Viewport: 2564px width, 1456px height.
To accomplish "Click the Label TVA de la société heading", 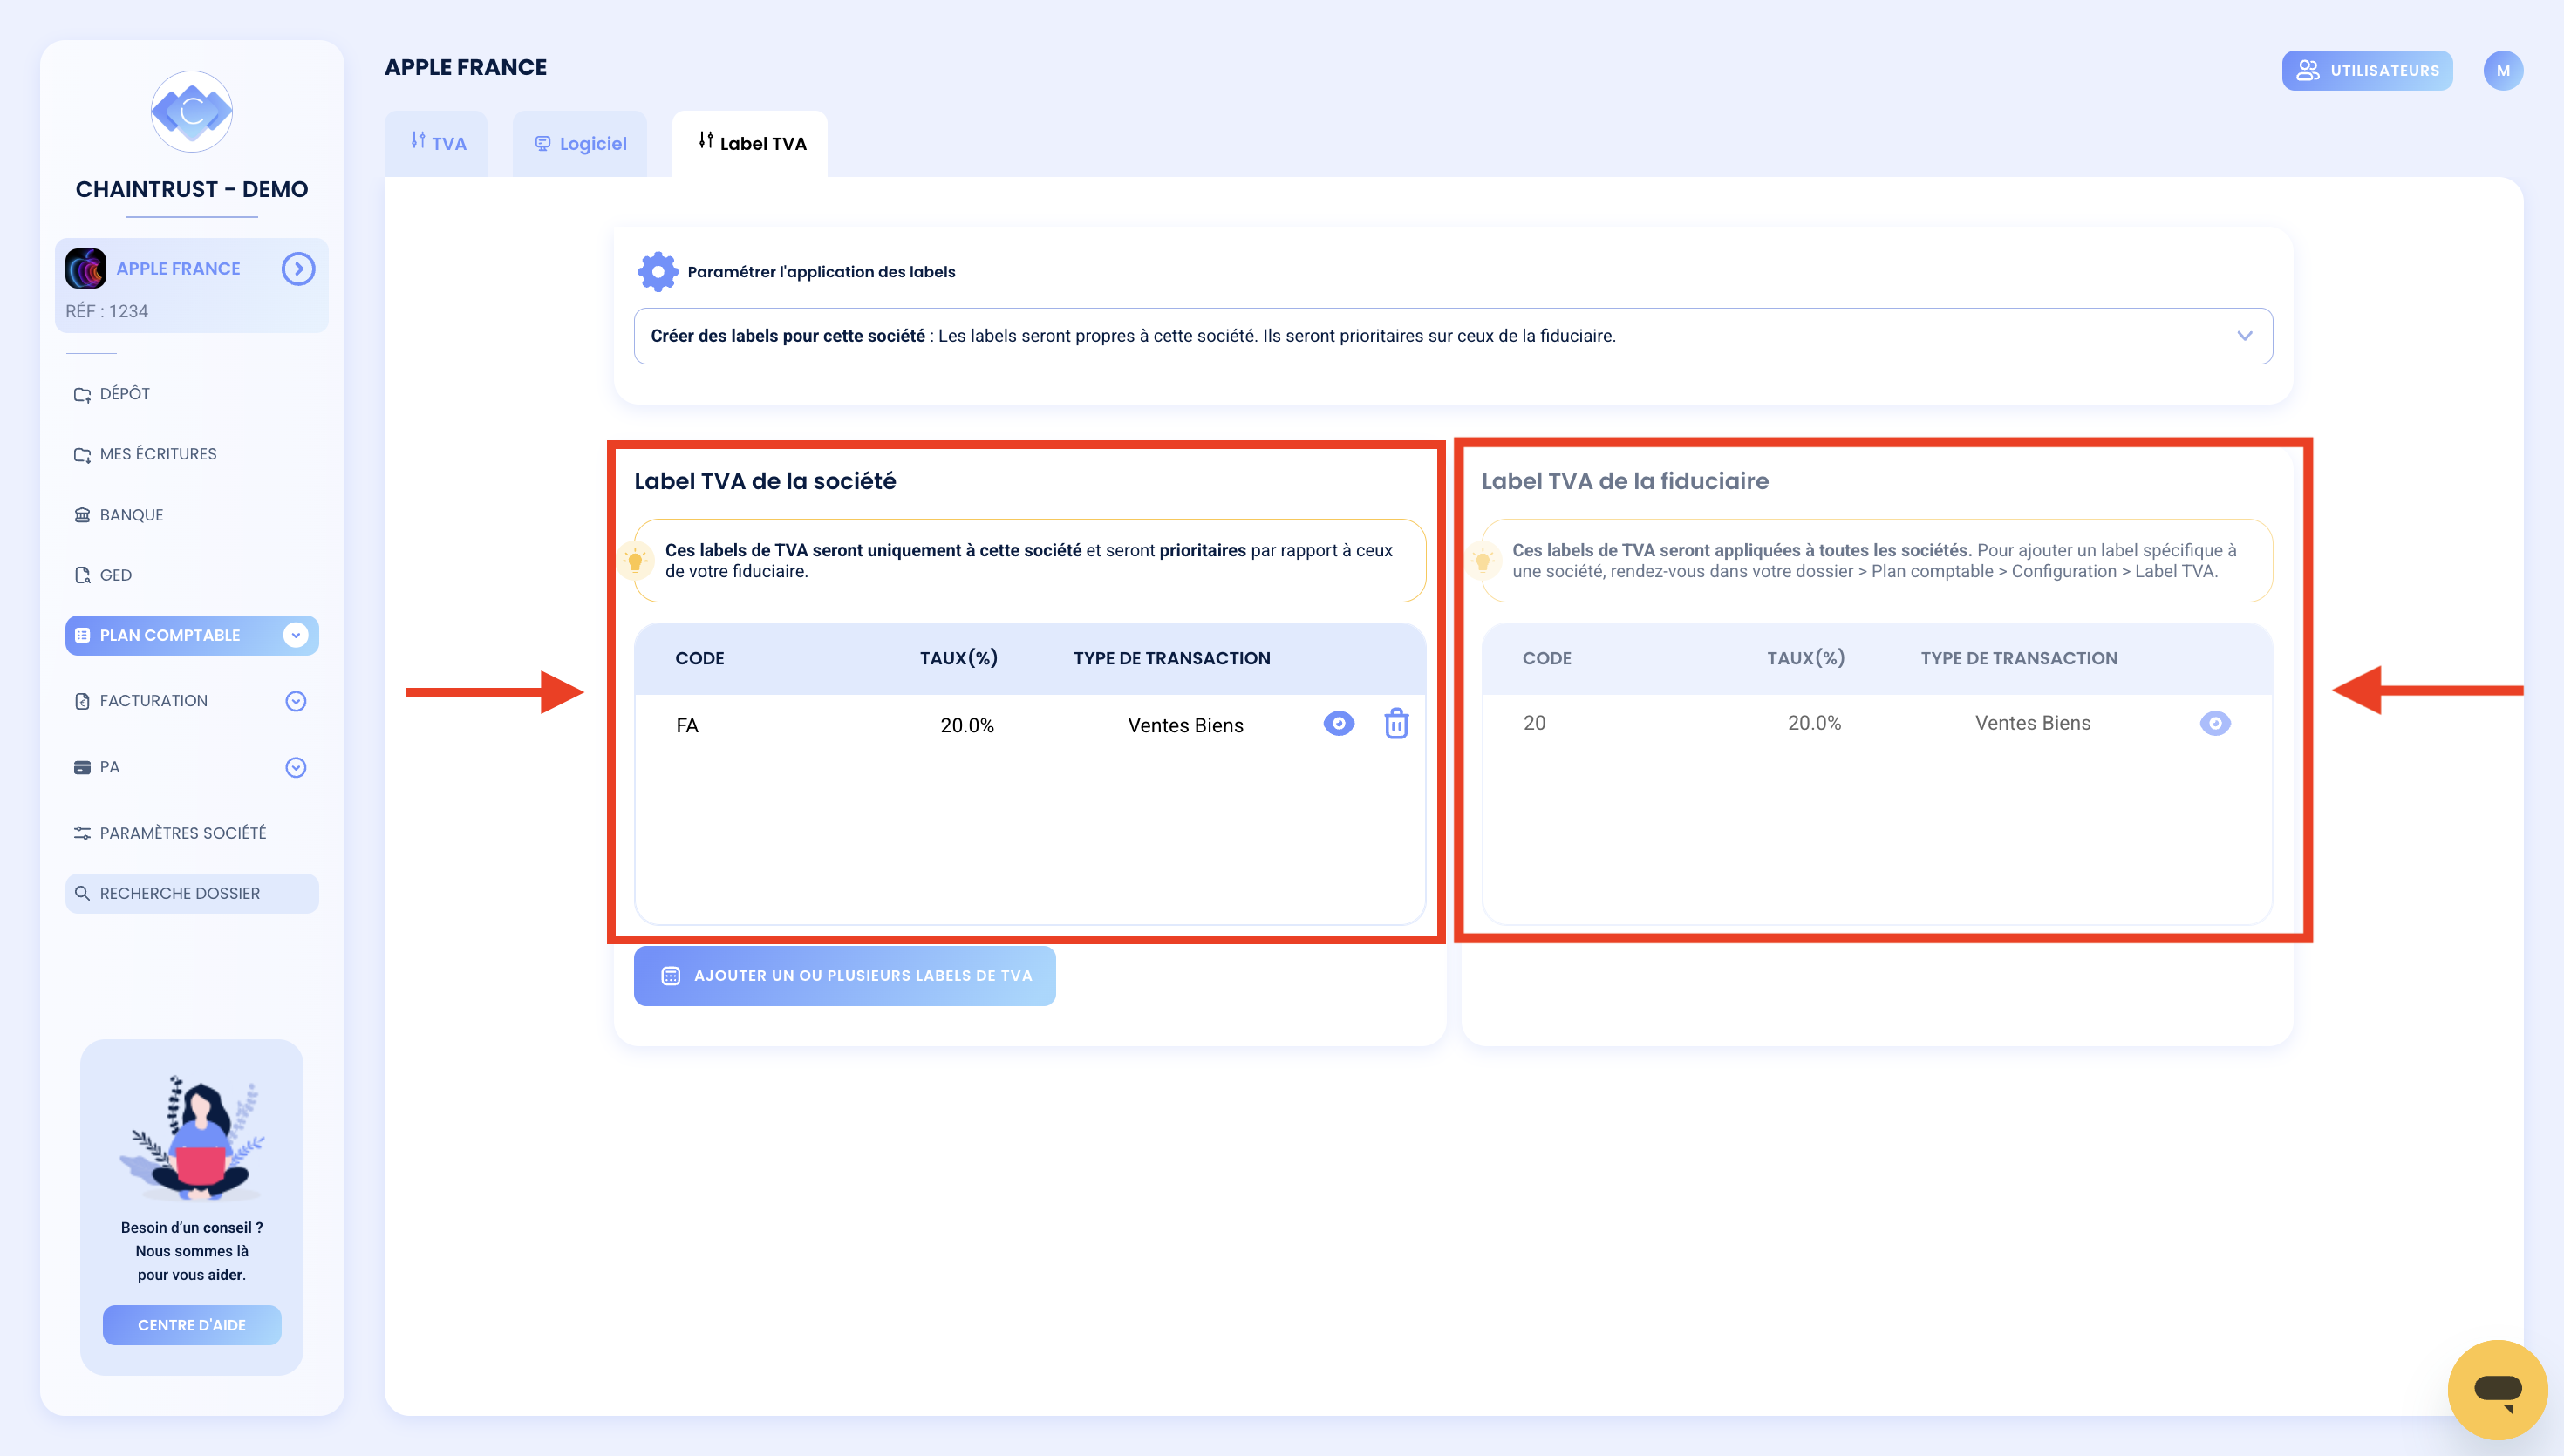I will point(764,481).
